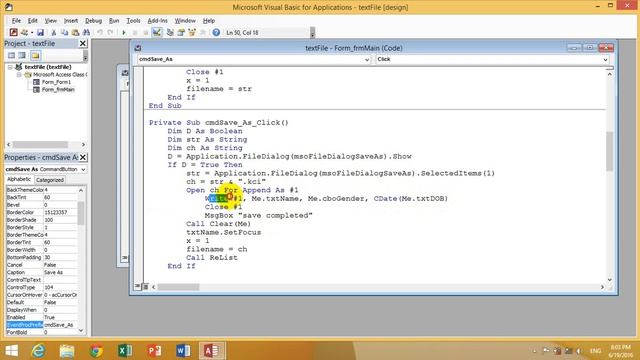The width and height of the screenshot is (640, 360).
Task: Click View Object icon in Project pane
Action: [x=22, y=56]
